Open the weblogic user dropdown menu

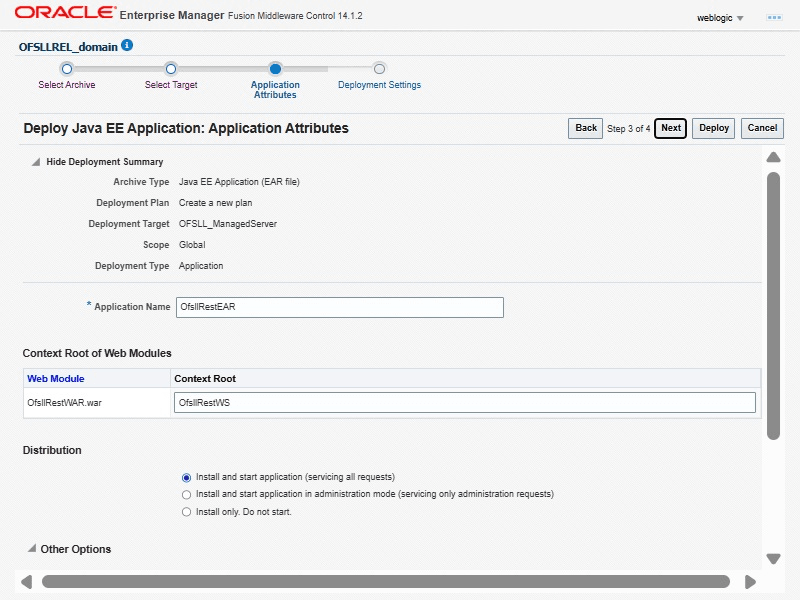[720, 18]
